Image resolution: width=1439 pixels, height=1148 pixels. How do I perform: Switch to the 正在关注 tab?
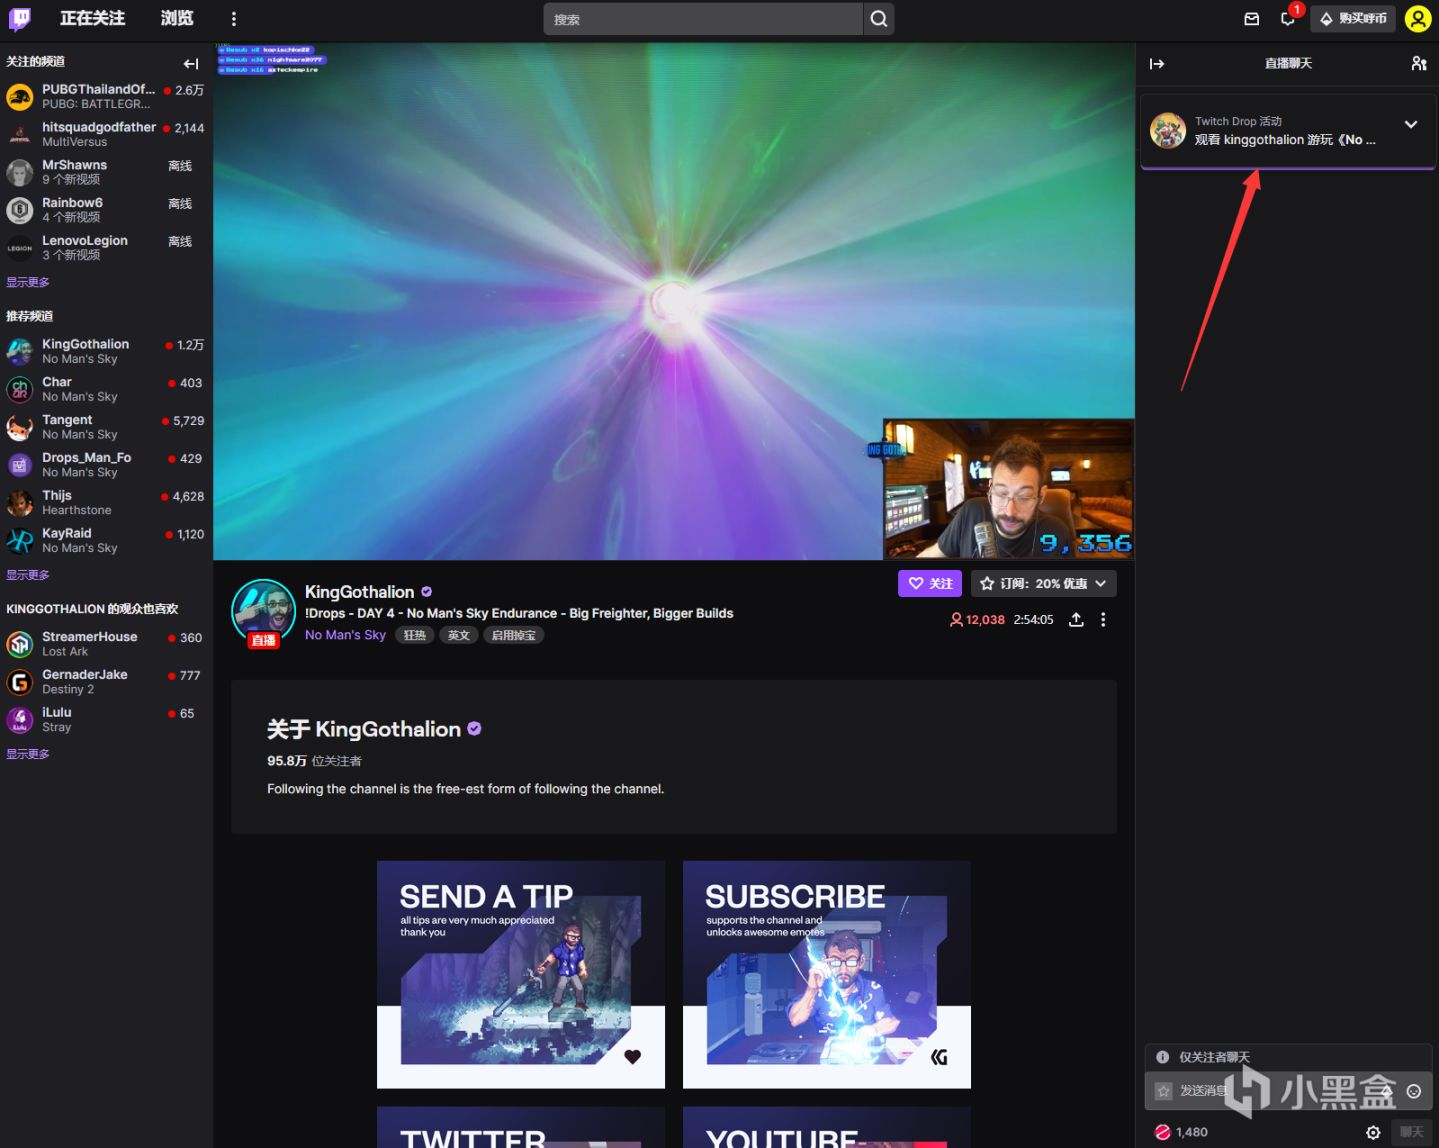pyautogui.click(x=93, y=18)
